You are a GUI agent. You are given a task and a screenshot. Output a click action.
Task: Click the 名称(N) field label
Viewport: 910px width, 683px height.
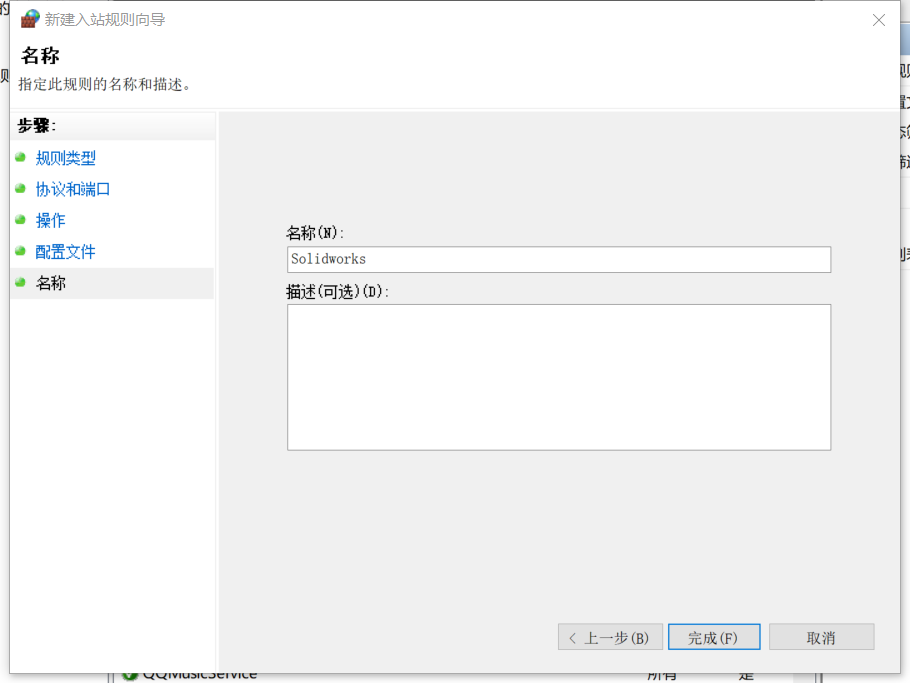[x=315, y=233]
